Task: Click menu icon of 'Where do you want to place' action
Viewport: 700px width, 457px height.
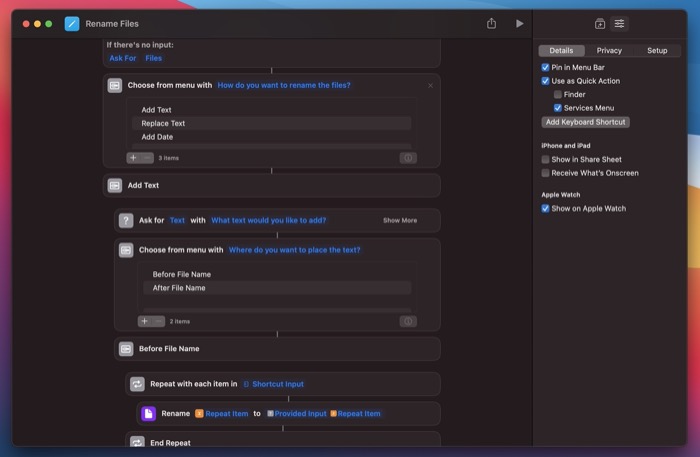Action: tap(126, 250)
